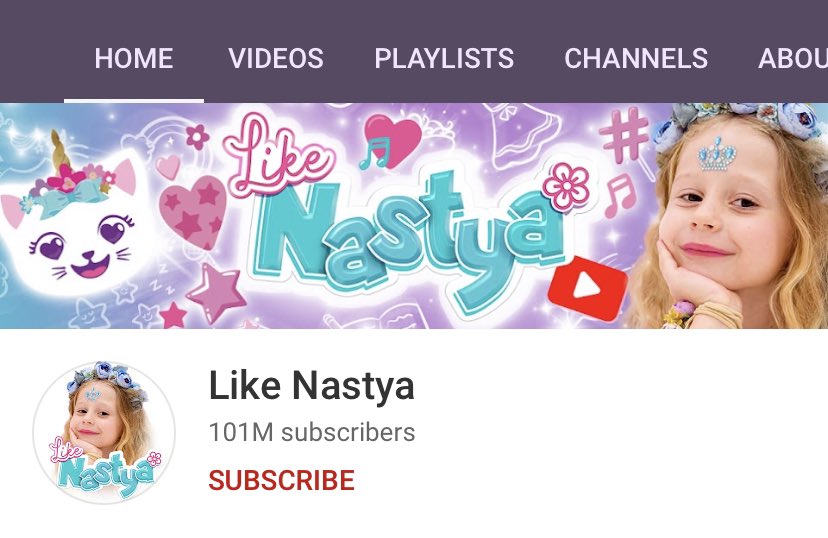Image resolution: width=828 pixels, height=538 pixels.
Task: Click the pink music note beside hashtag
Action: pos(620,196)
